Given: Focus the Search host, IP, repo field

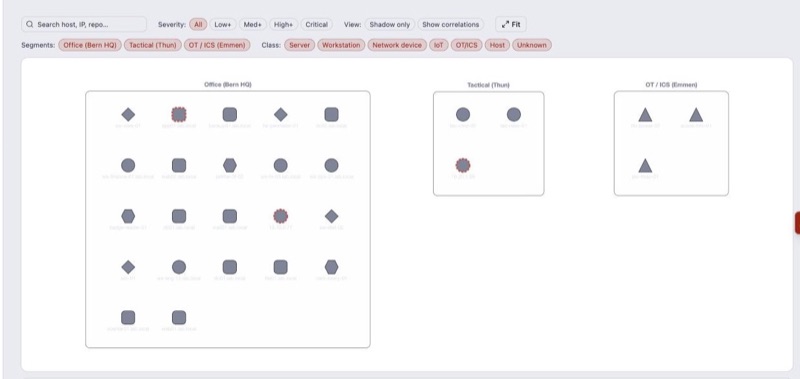Looking at the screenshot, I should (84, 24).
